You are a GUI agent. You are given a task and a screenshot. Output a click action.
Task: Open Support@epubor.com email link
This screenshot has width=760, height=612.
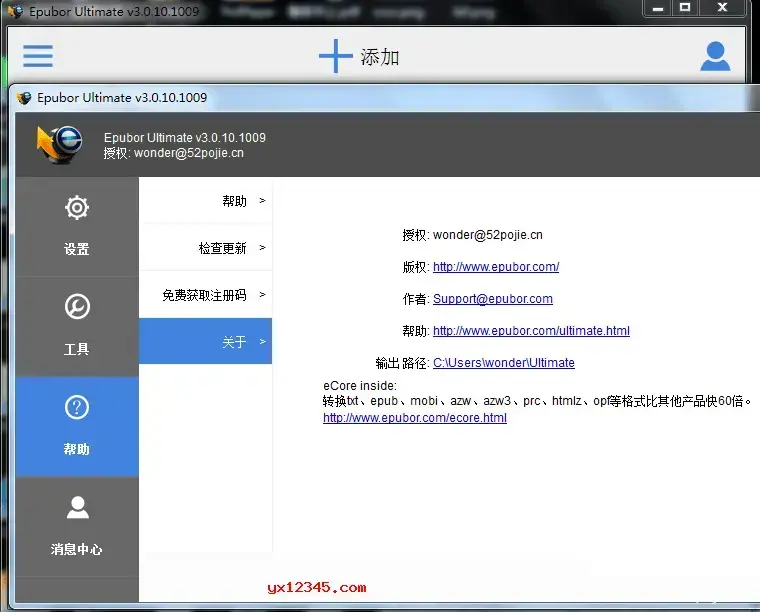click(x=492, y=298)
